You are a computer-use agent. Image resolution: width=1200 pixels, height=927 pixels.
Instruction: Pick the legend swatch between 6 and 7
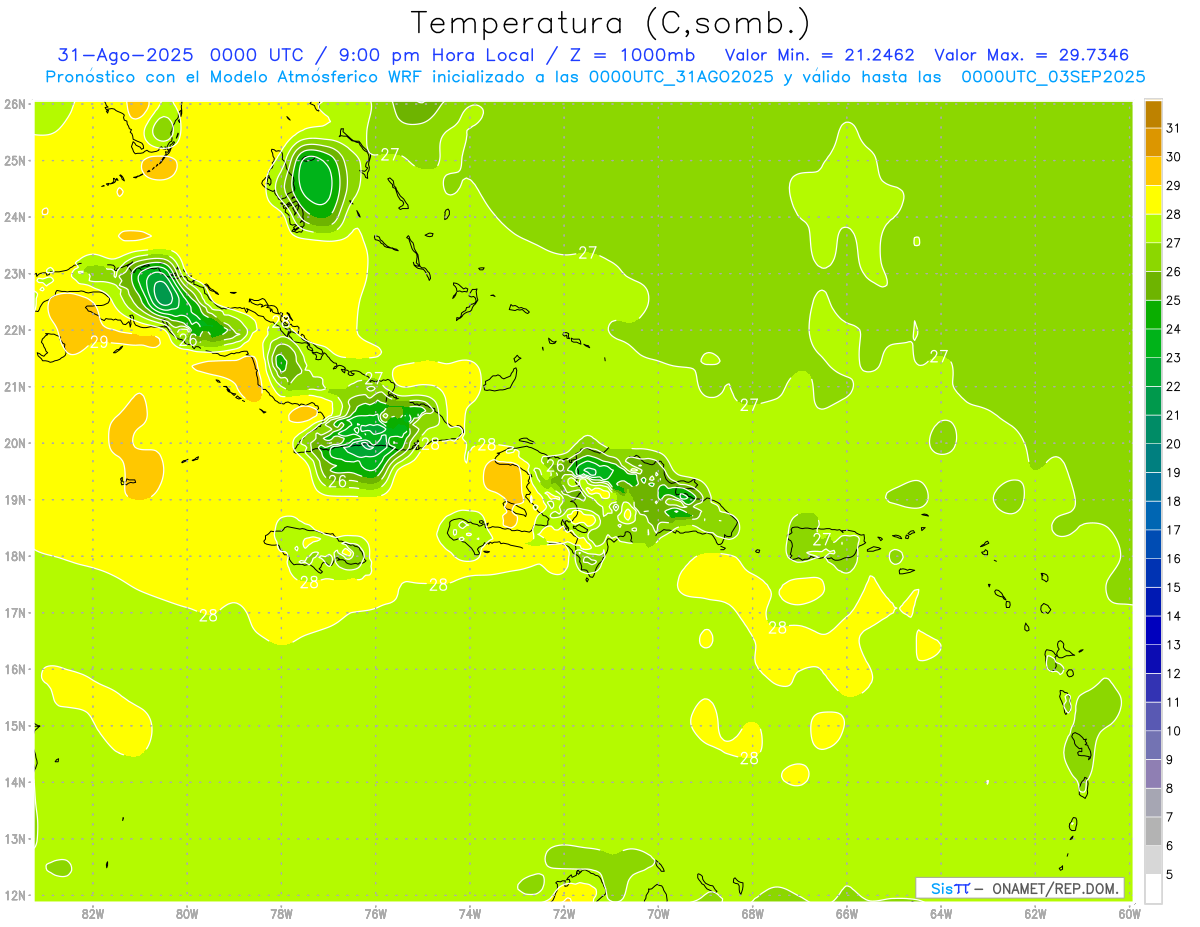tap(1153, 831)
